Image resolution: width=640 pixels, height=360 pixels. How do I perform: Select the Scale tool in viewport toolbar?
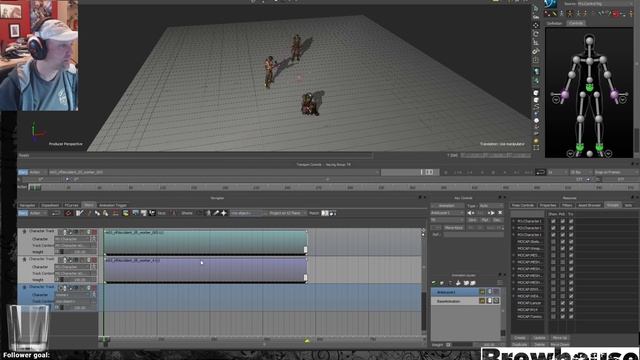pyautogui.click(x=536, y=42)
